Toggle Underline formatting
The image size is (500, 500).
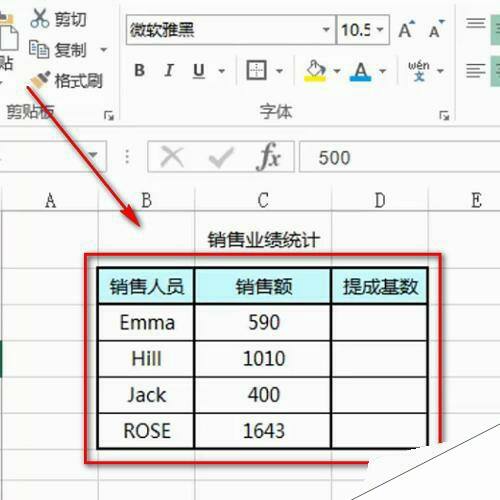pyautogui.click(x=199, y=71)
